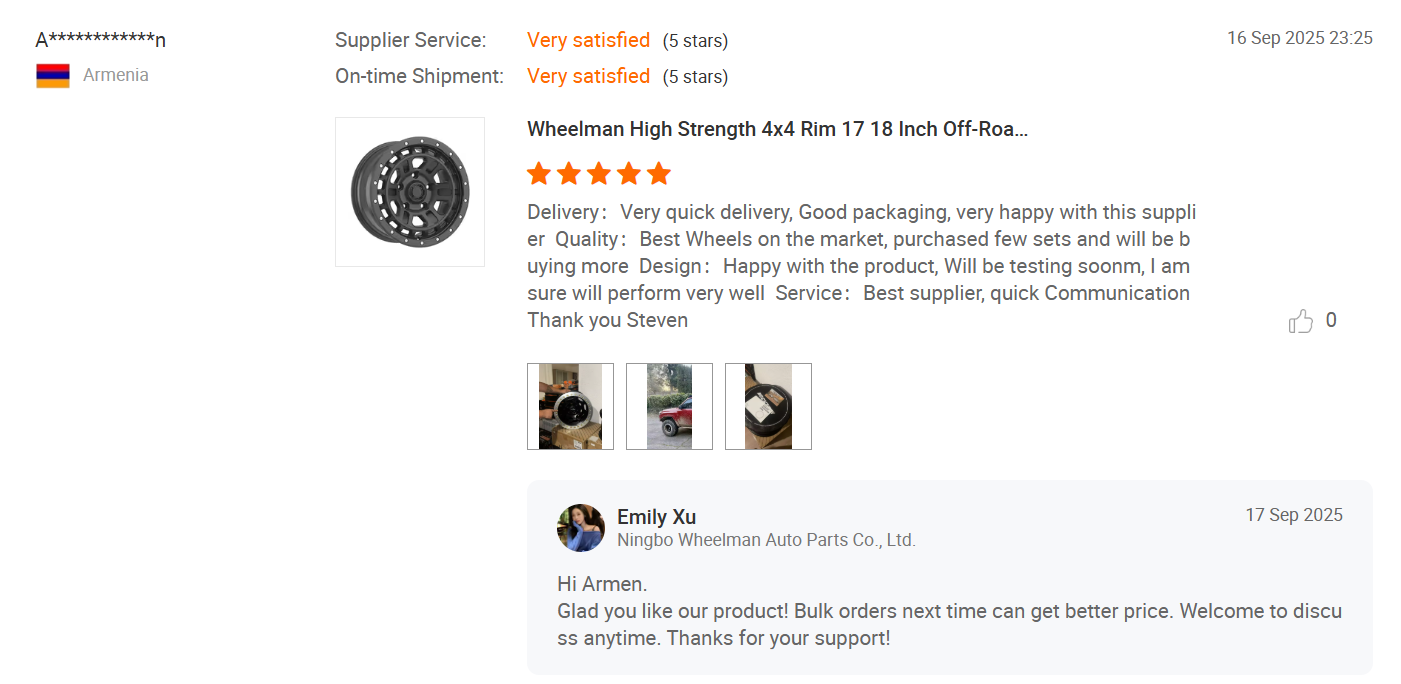
Task: View the red car review photo
Action: 669,406
